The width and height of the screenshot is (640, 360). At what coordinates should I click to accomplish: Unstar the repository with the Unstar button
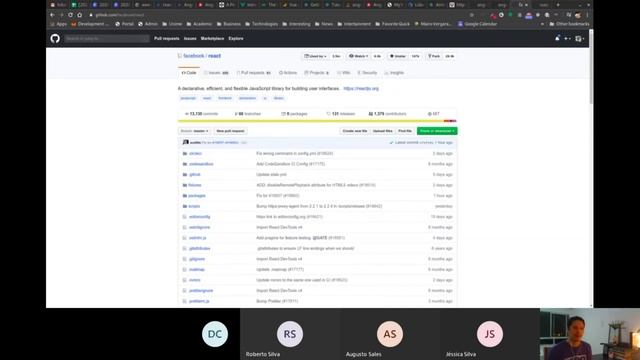click(x=398, y=56)
